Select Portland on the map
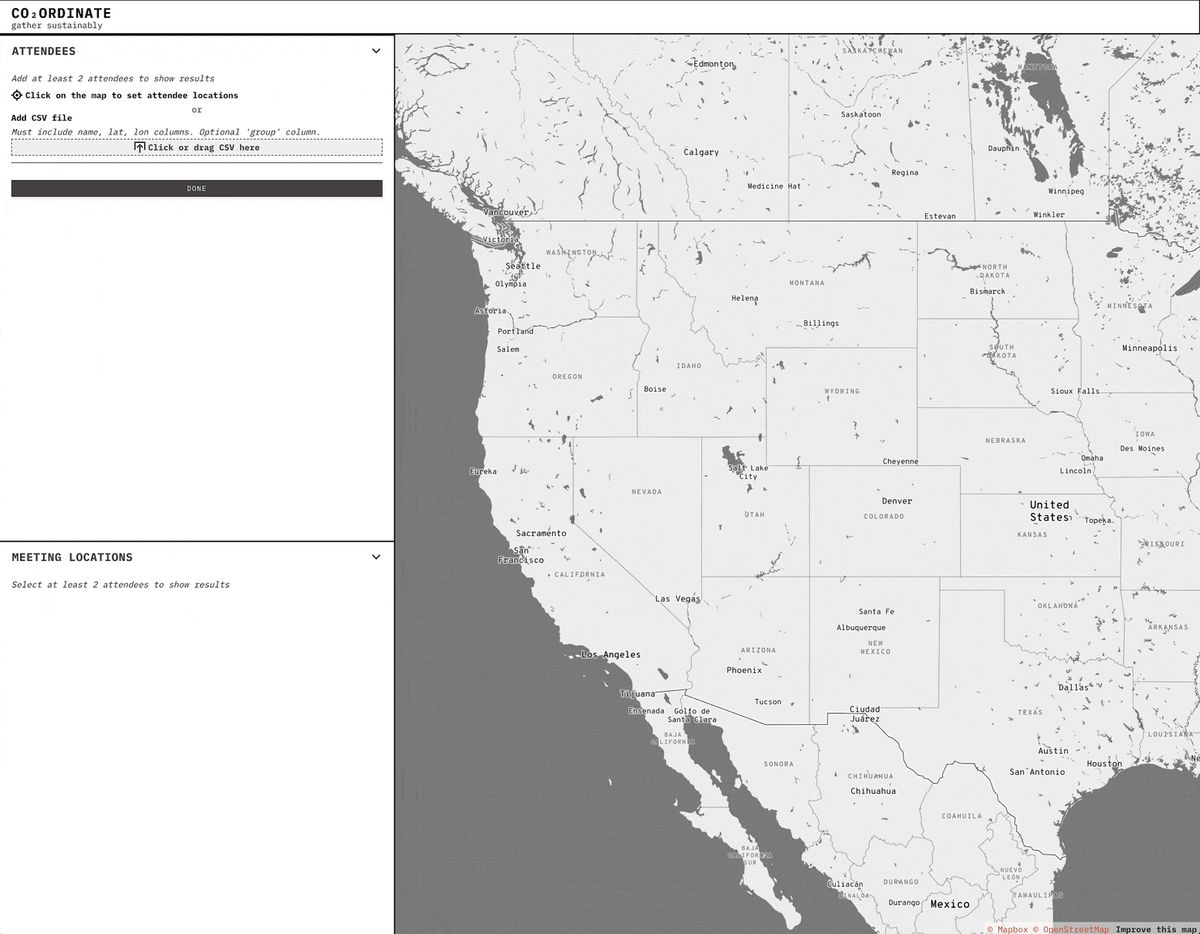This screenshot has height=934, width=1200. coord(516,331)
